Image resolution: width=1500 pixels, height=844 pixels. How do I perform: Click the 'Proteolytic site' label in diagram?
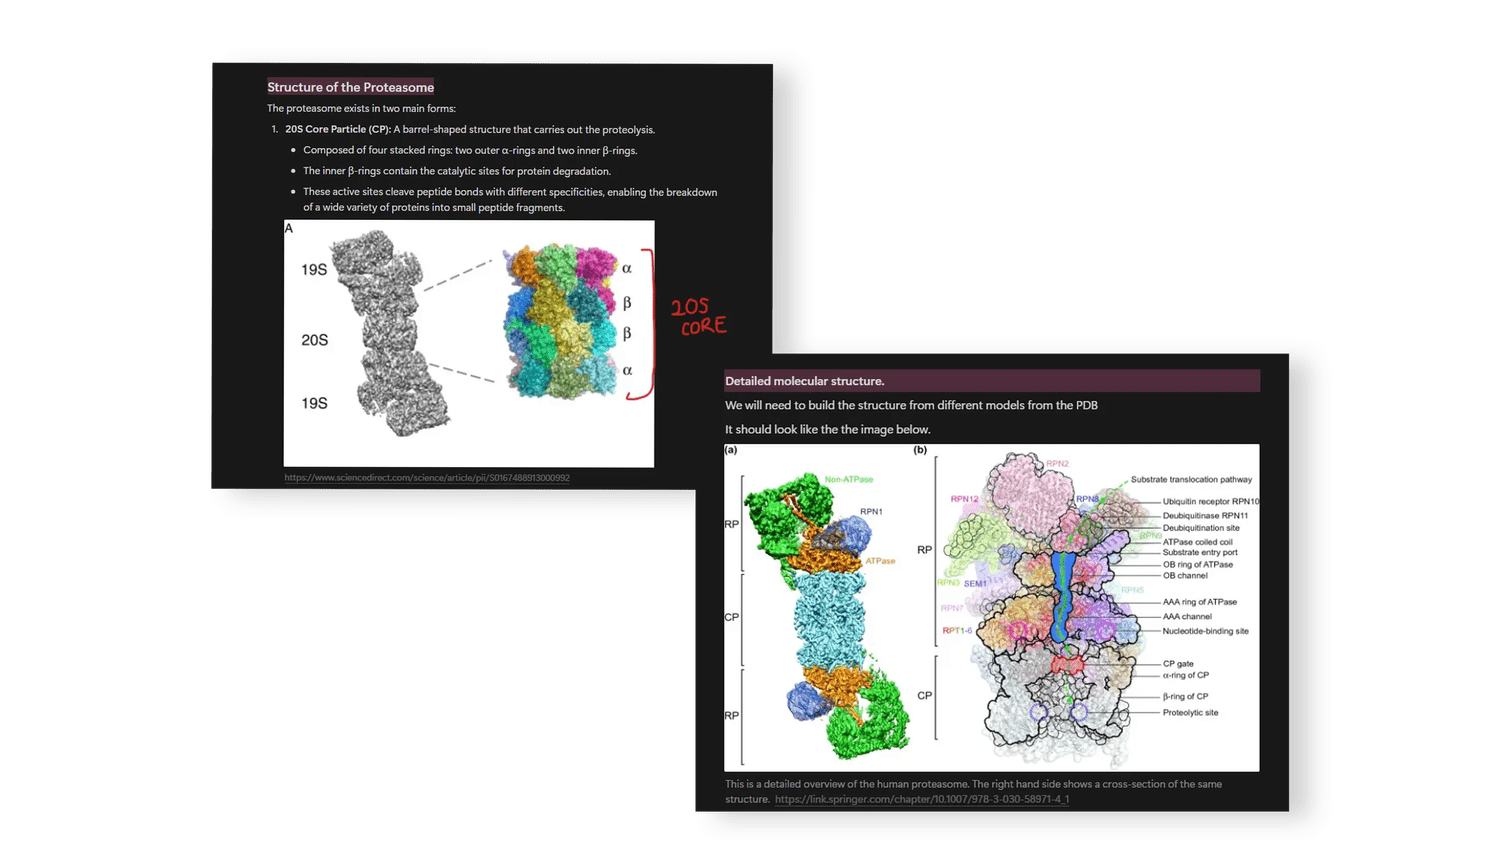[1190, 713]
